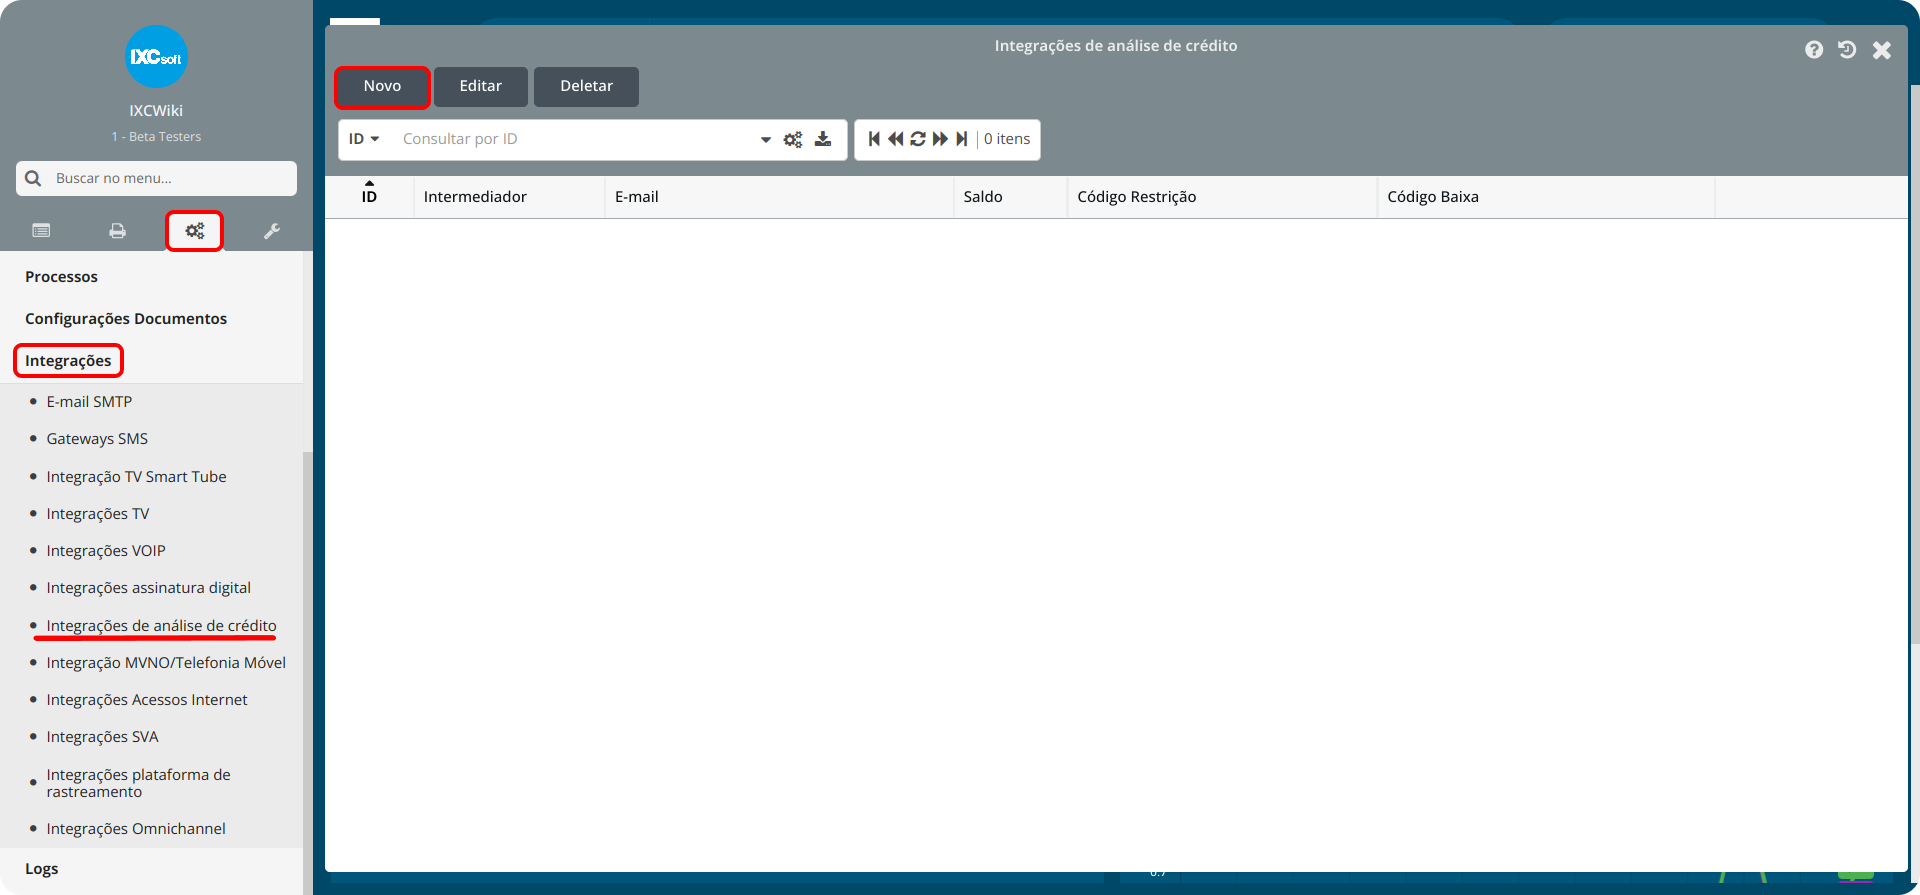Click the history clock icon
The width and height of the screenshot is (1920, 895).
[x=1847, y=50]
